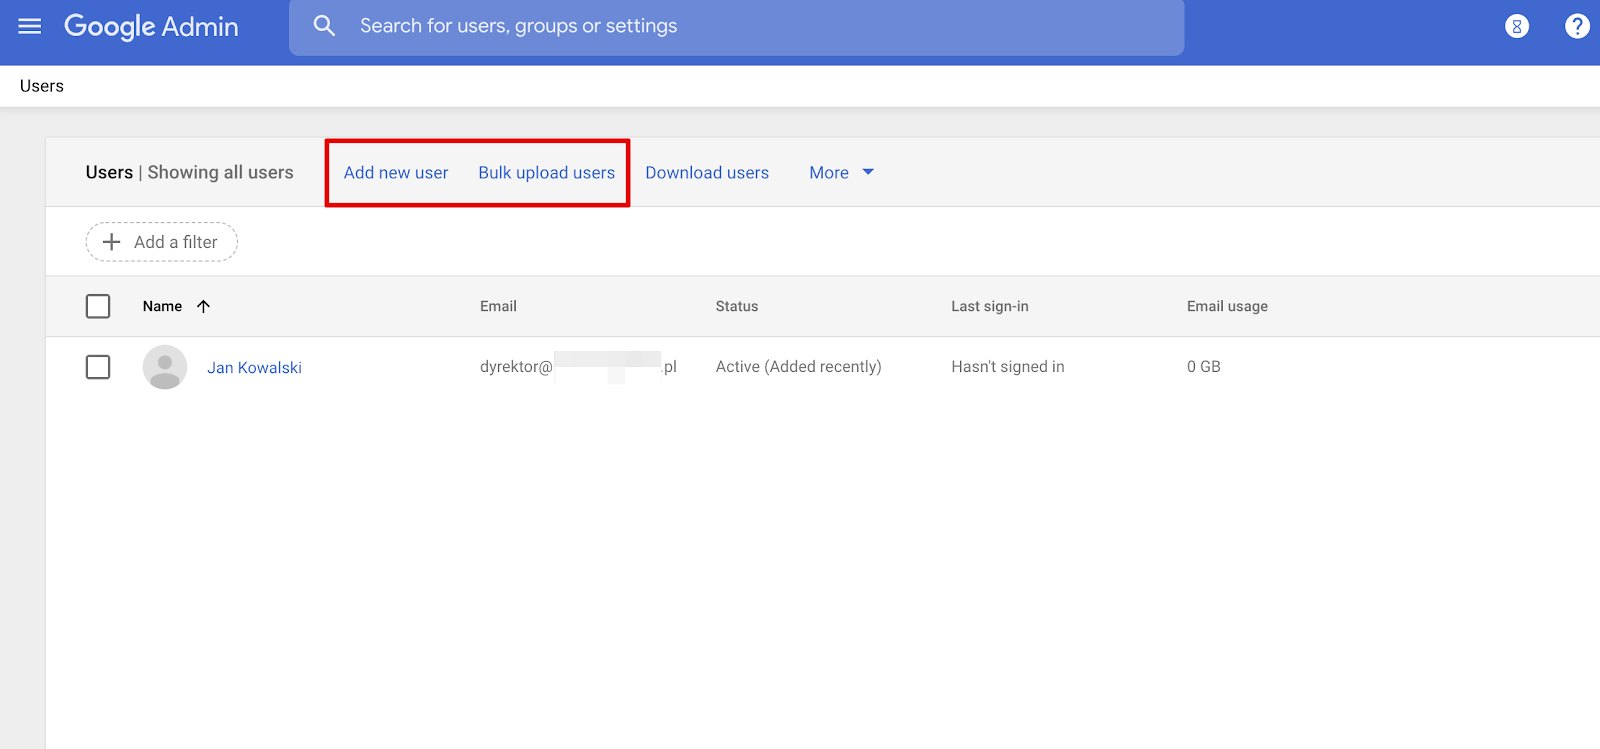Click the Google Admin logo
The image size is (1600, 749).
point(151,26)
